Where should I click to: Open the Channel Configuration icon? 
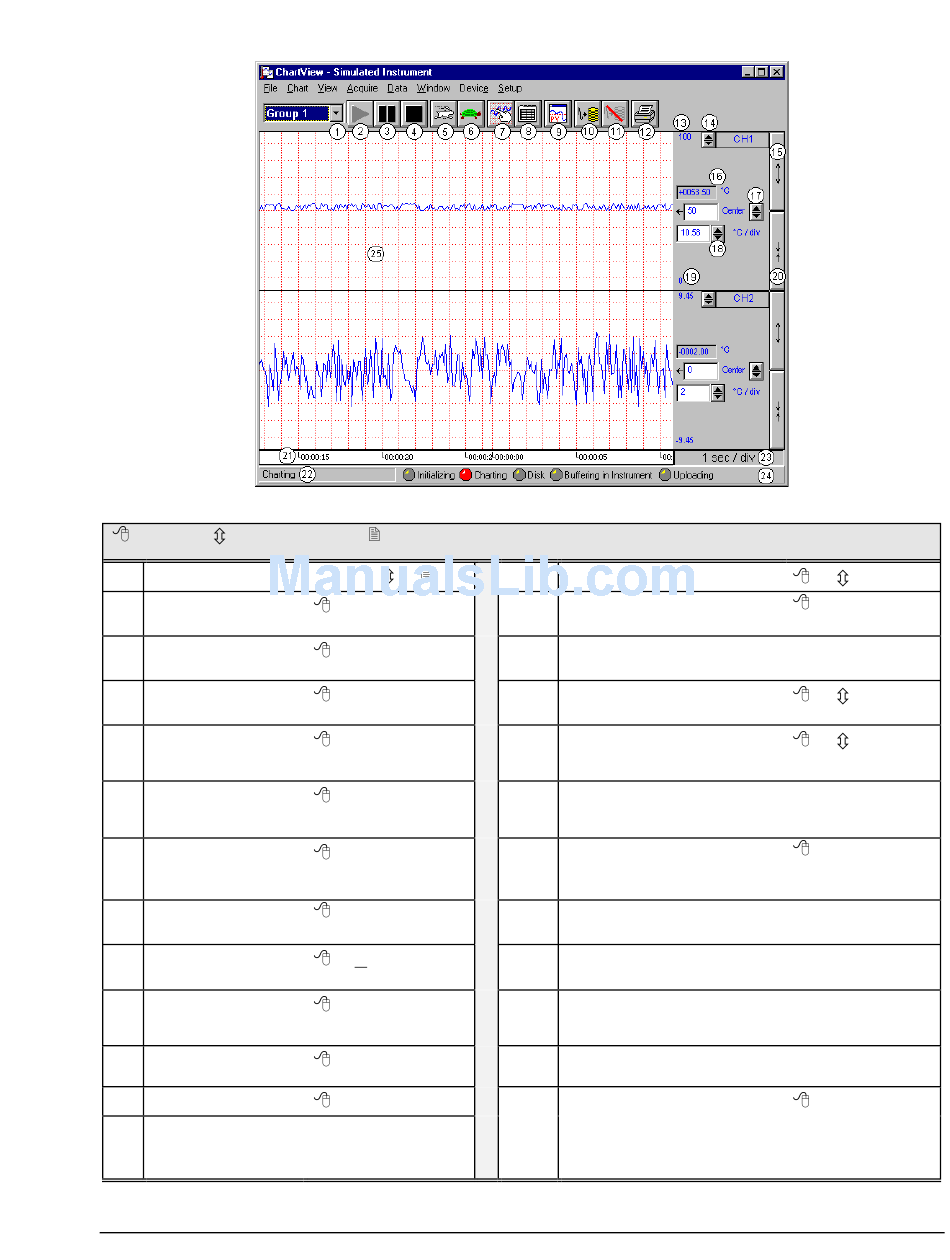(x=528, y=113)
